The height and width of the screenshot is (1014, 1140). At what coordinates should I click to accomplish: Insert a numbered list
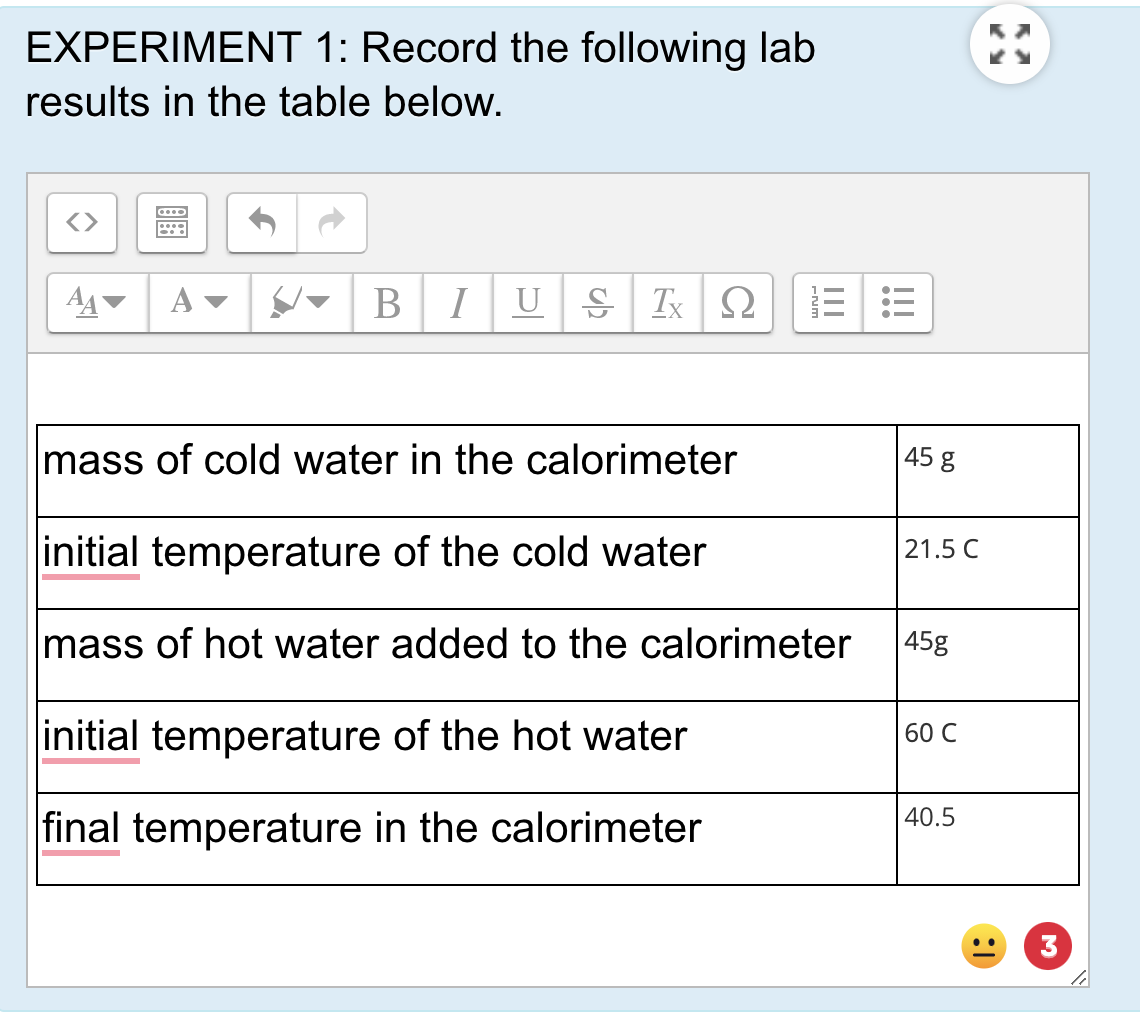click(828, 302)
